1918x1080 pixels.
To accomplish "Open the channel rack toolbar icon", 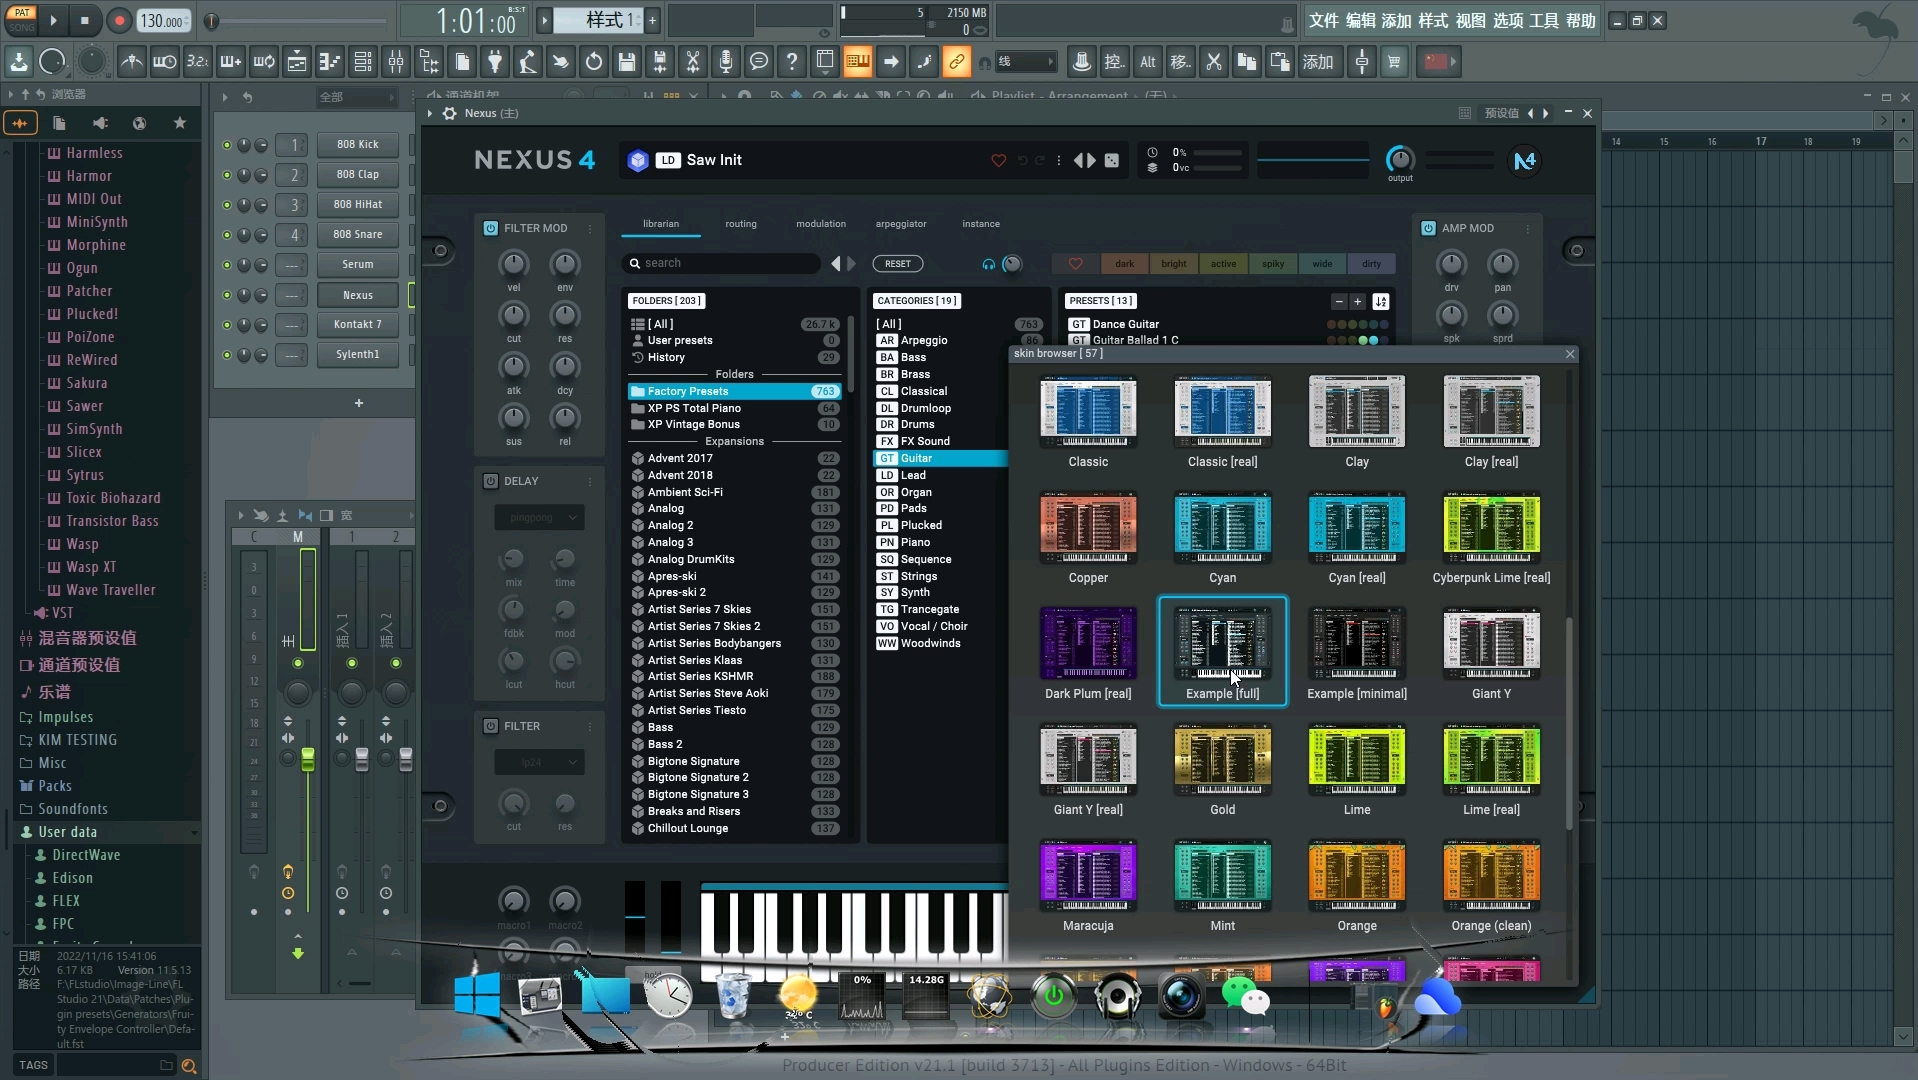I will tap(363, 62).
